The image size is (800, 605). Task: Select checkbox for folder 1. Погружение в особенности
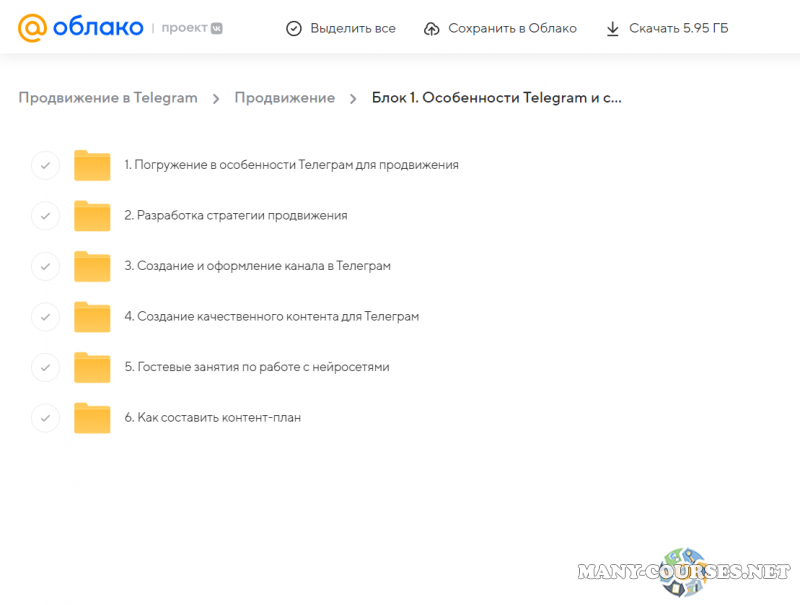[45, 165]
